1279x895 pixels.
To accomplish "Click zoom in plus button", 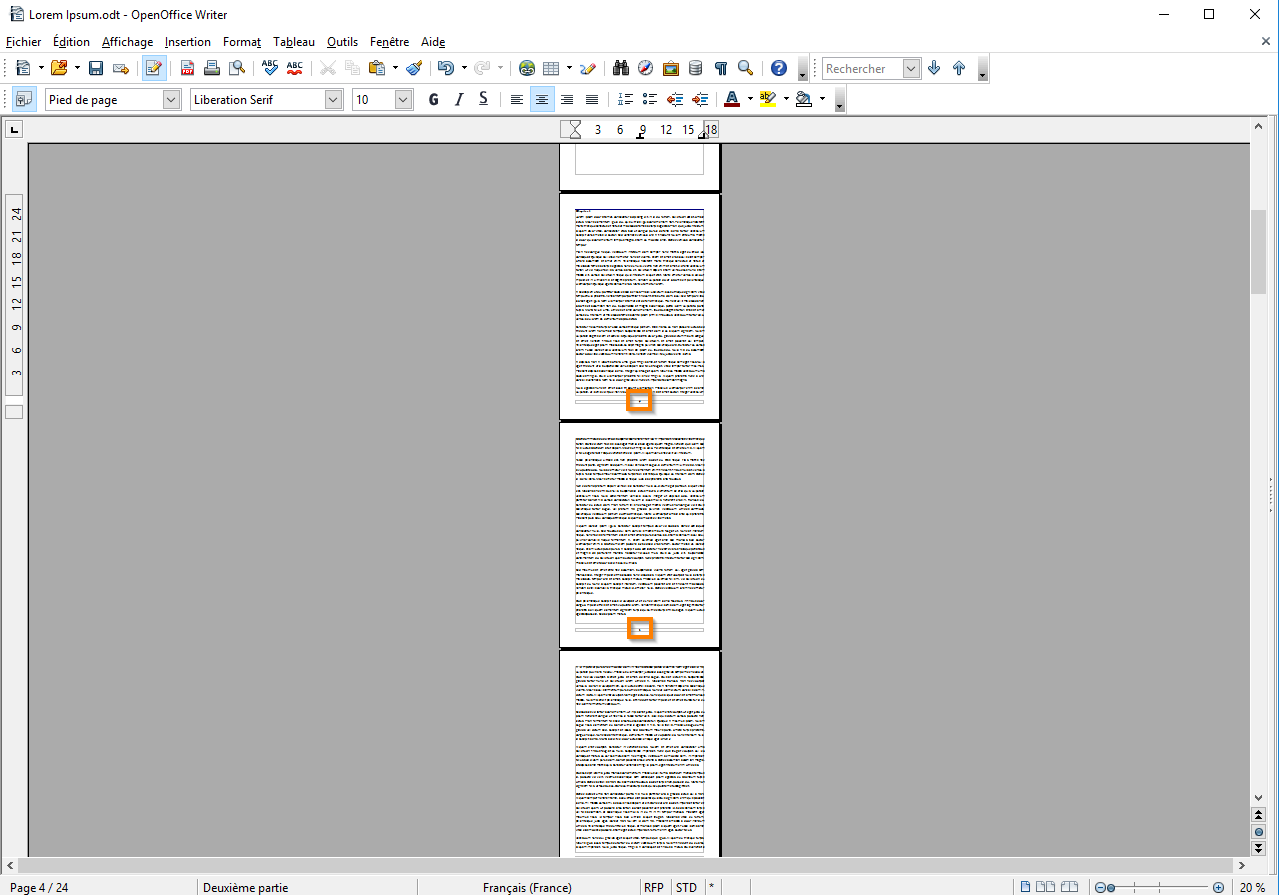I will pos(1218,887).
